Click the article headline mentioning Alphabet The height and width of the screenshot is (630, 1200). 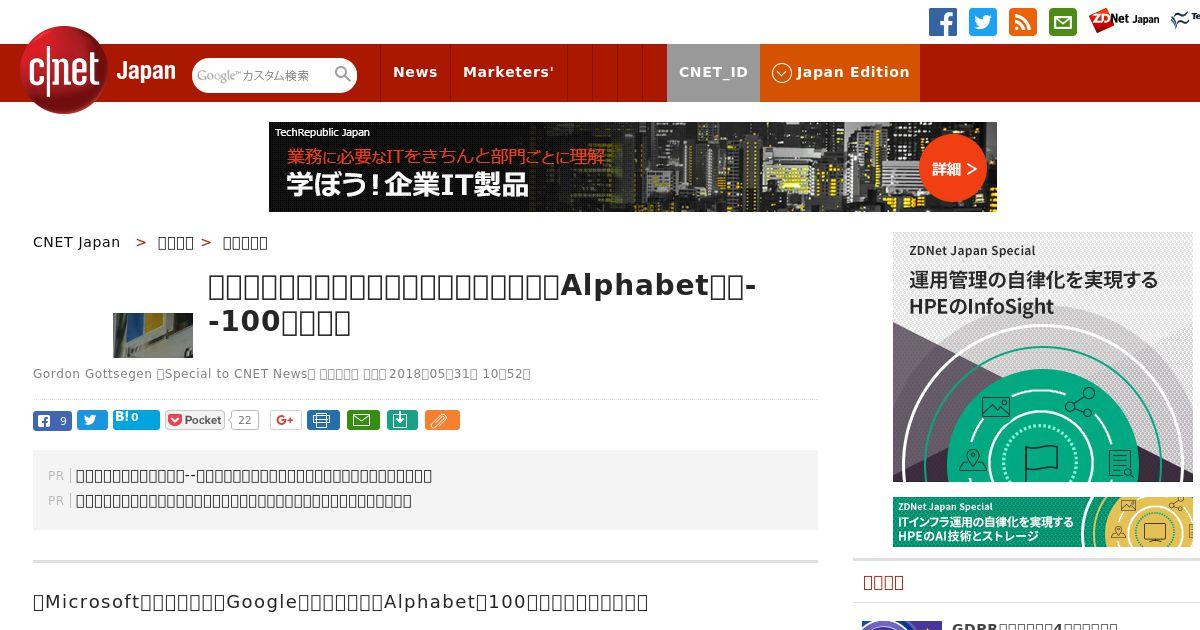click(482, 303)
